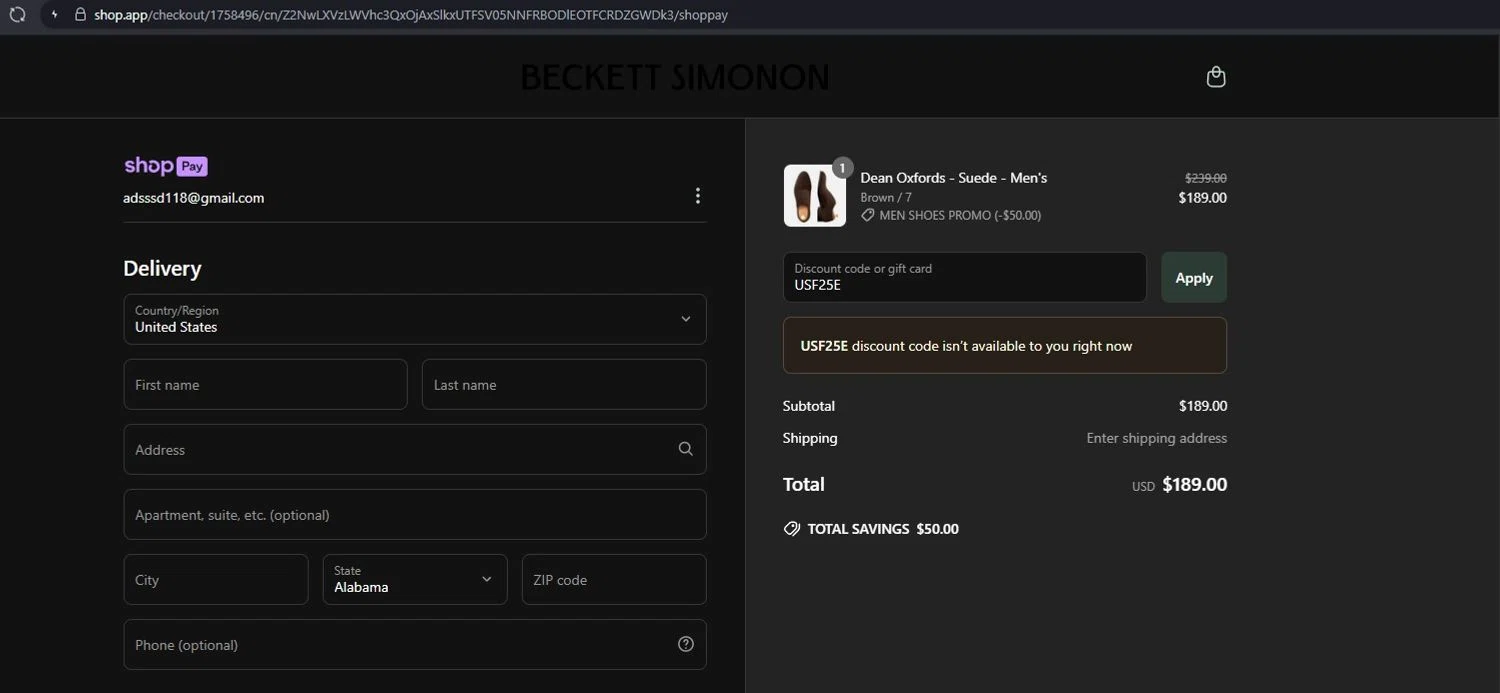Click the Delivery heading
Viewport: 1500px width, 693px height.
pos(162,268)
